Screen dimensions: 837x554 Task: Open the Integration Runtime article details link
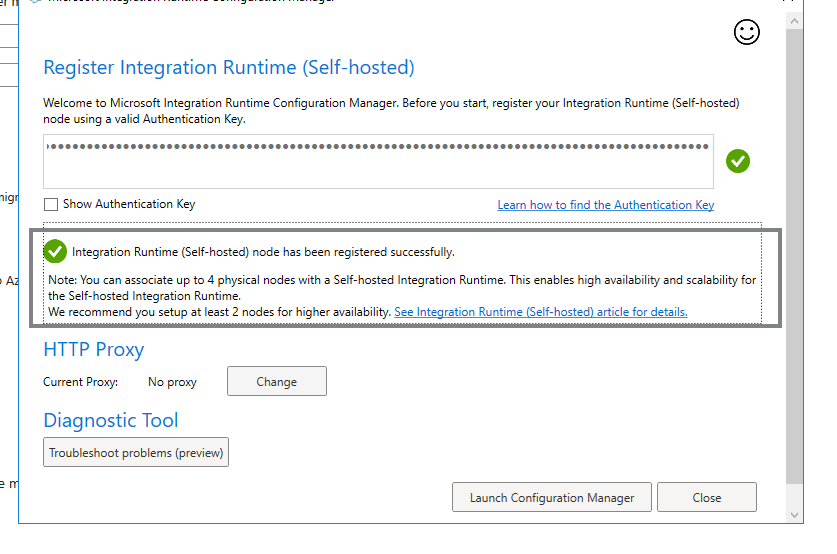(540, 312)
